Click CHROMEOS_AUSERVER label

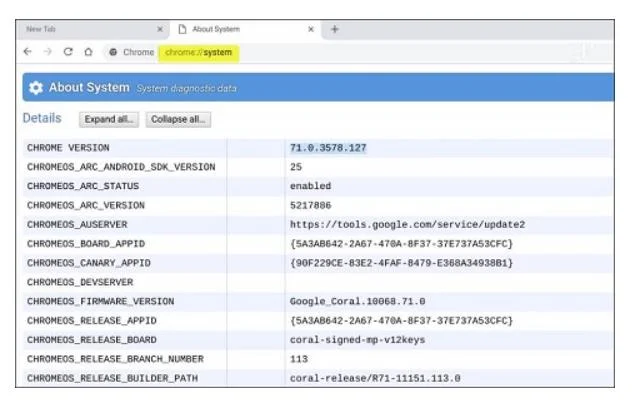click(77, 224)
